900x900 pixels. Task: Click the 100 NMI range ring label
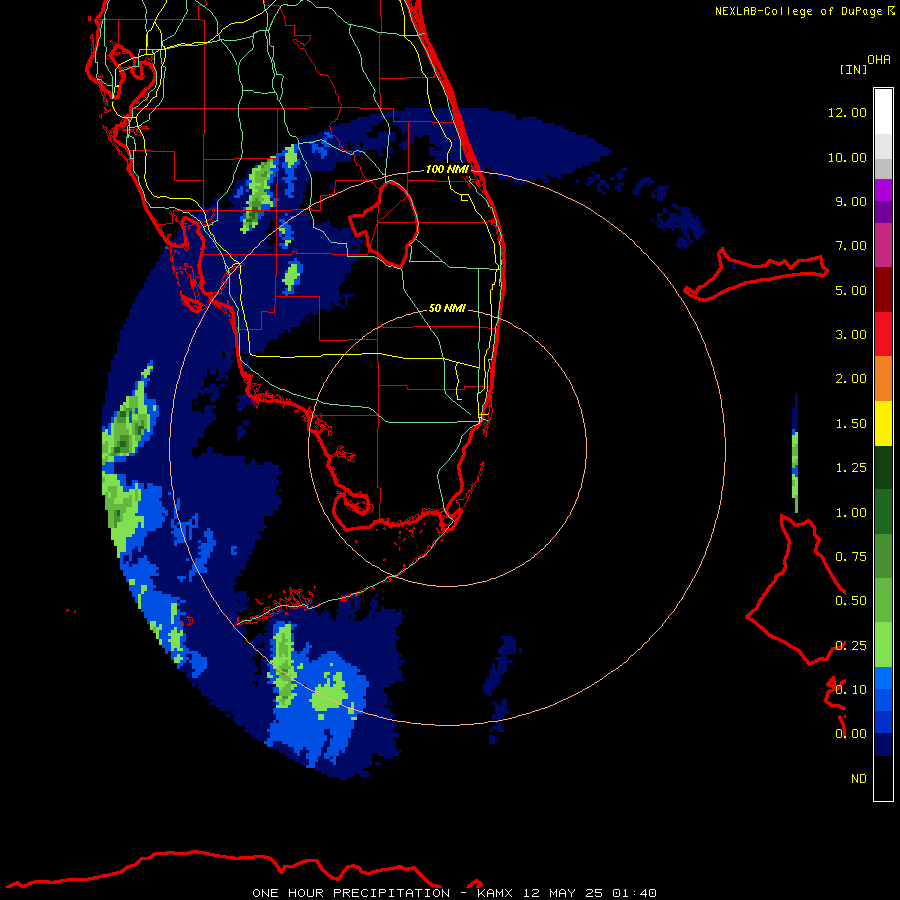tap(447, 169)
